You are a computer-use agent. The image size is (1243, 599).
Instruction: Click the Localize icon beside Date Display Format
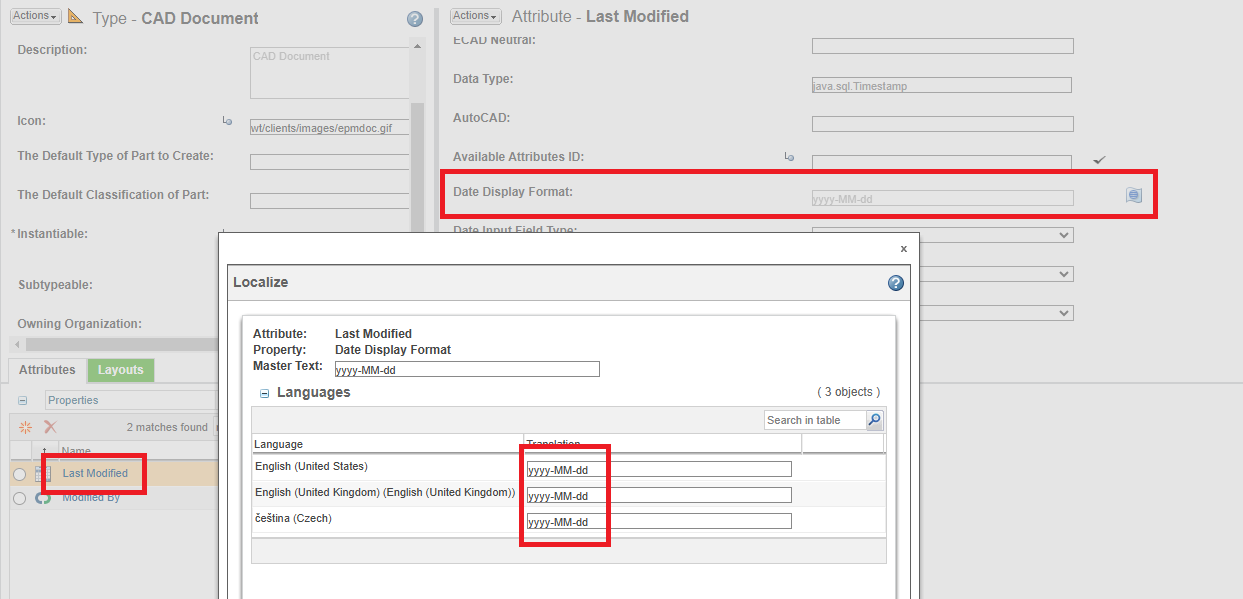[x=1134, y=196]
